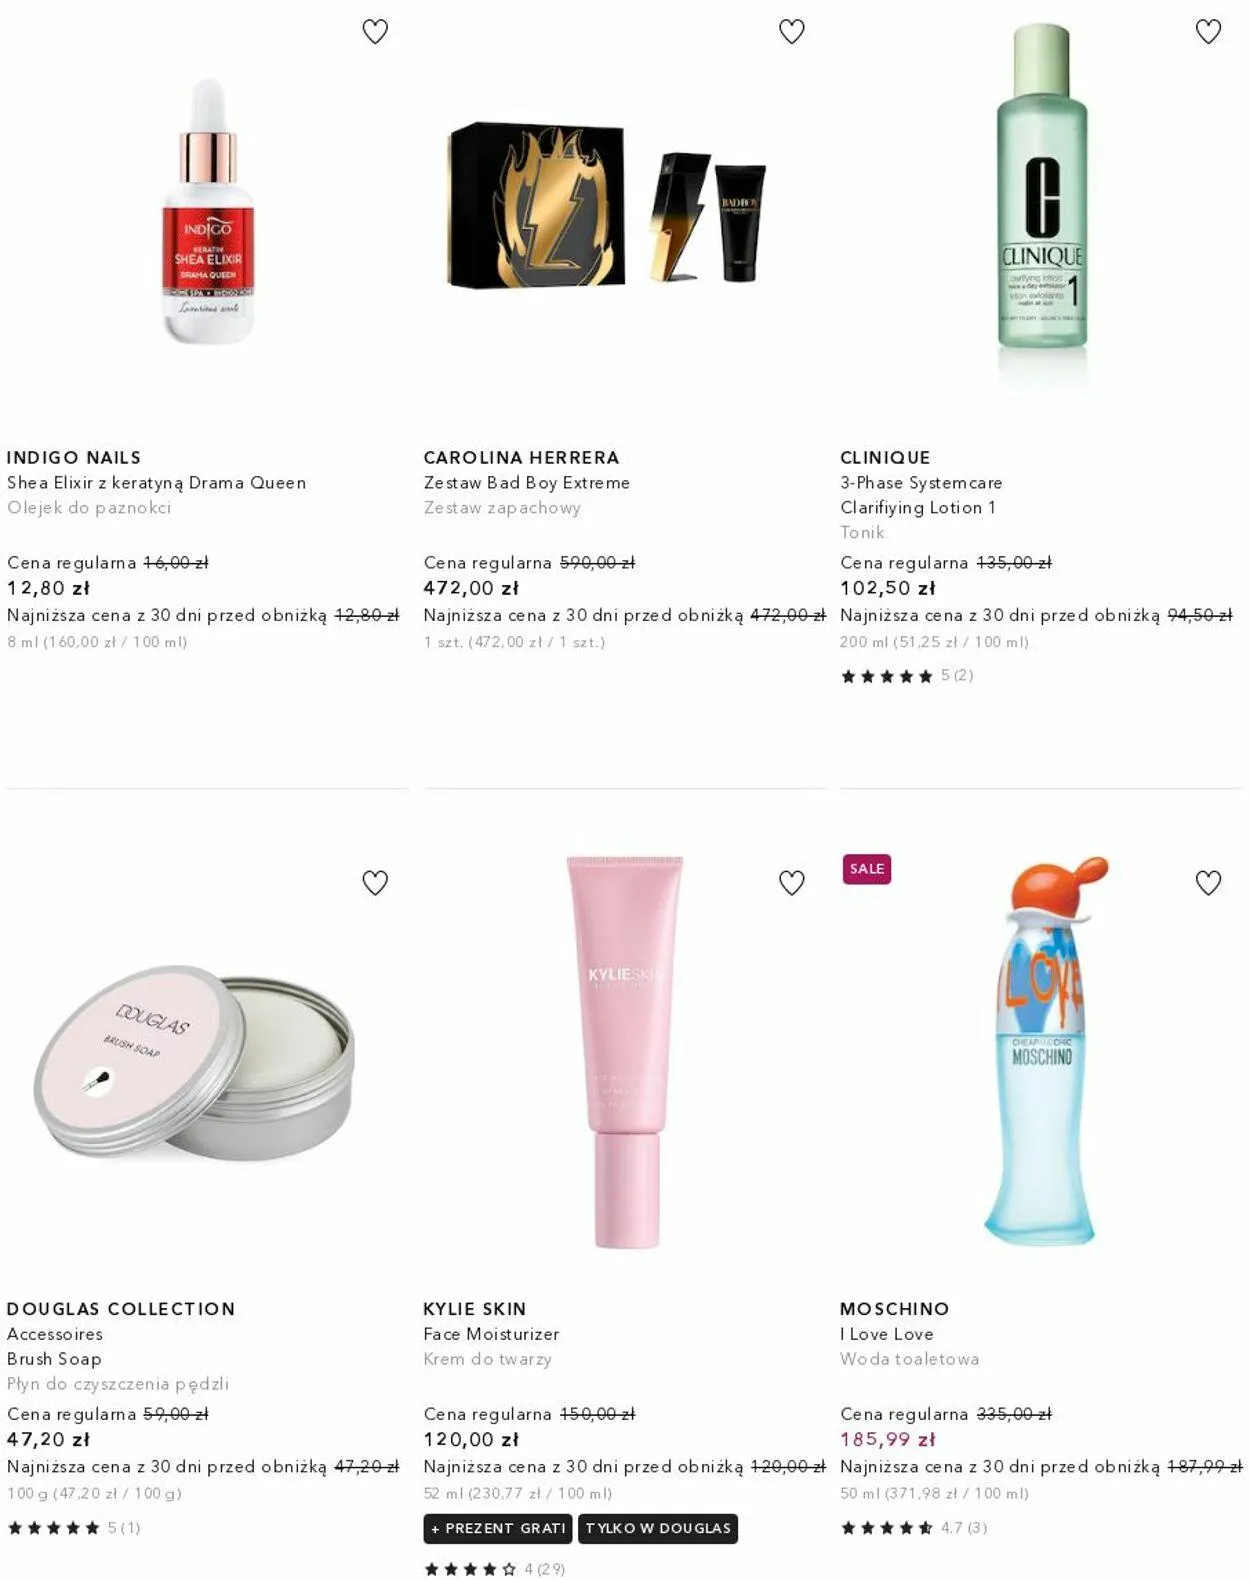Screen dimensions: 1250x1580
Task: View the Moschino I Love Love bottle image
Action: [x=1044, y=1049]
